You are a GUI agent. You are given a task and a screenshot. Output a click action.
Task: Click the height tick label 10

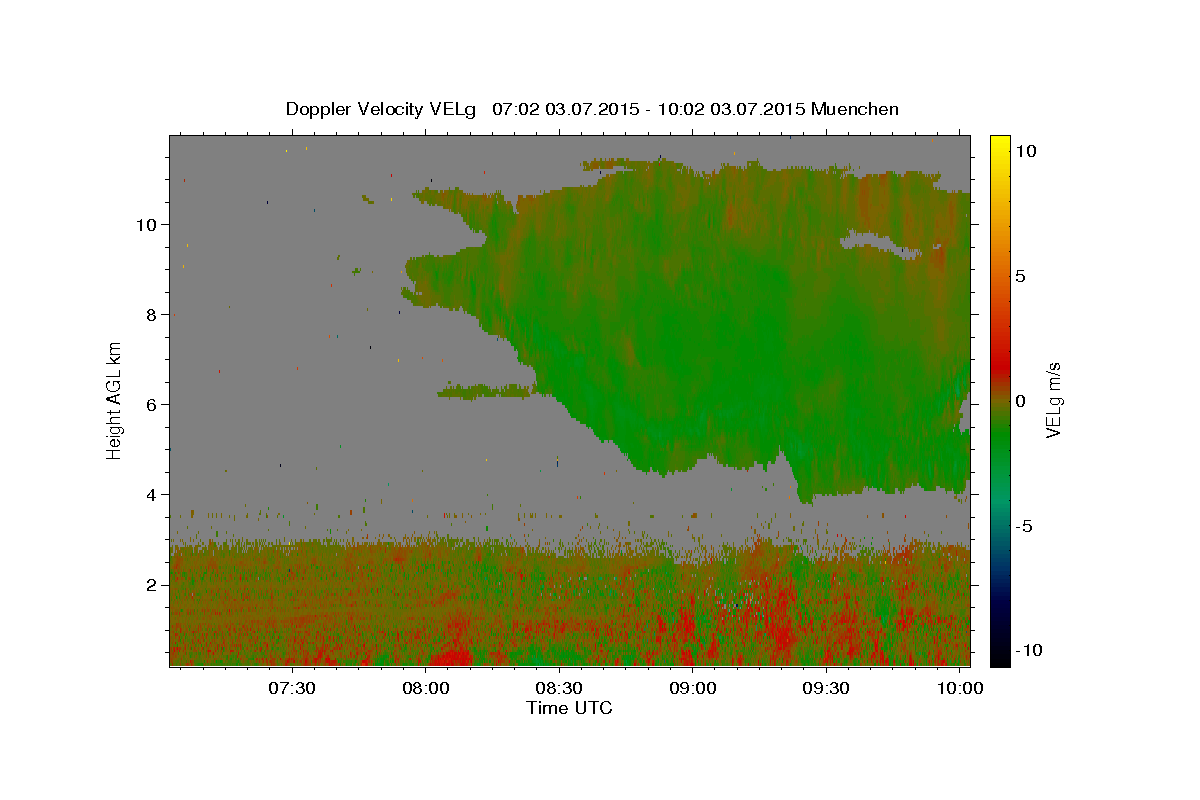point(146,224)
